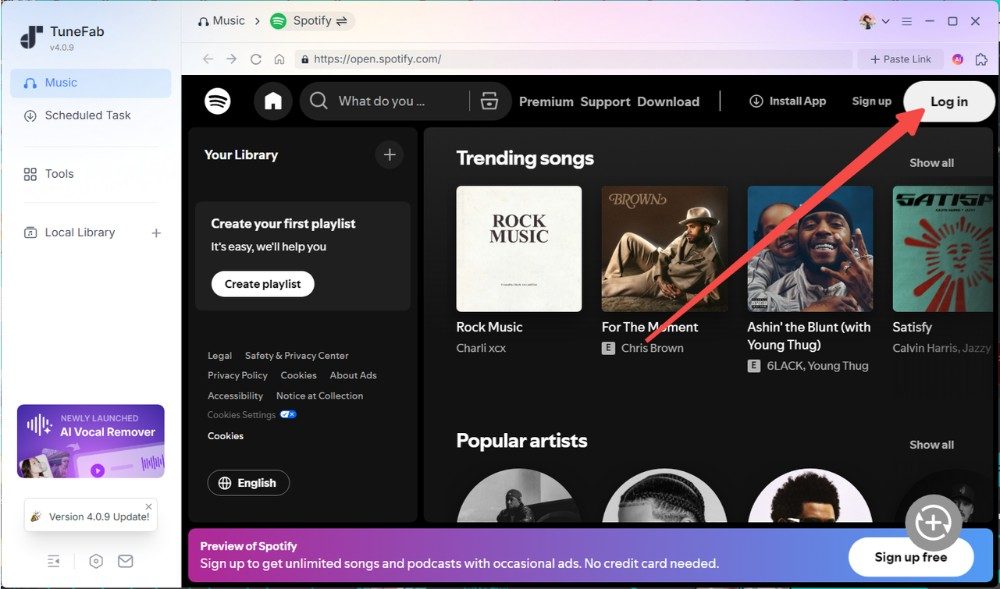Dismiss the Version 4.0.9 Update notice

[149, 506]
